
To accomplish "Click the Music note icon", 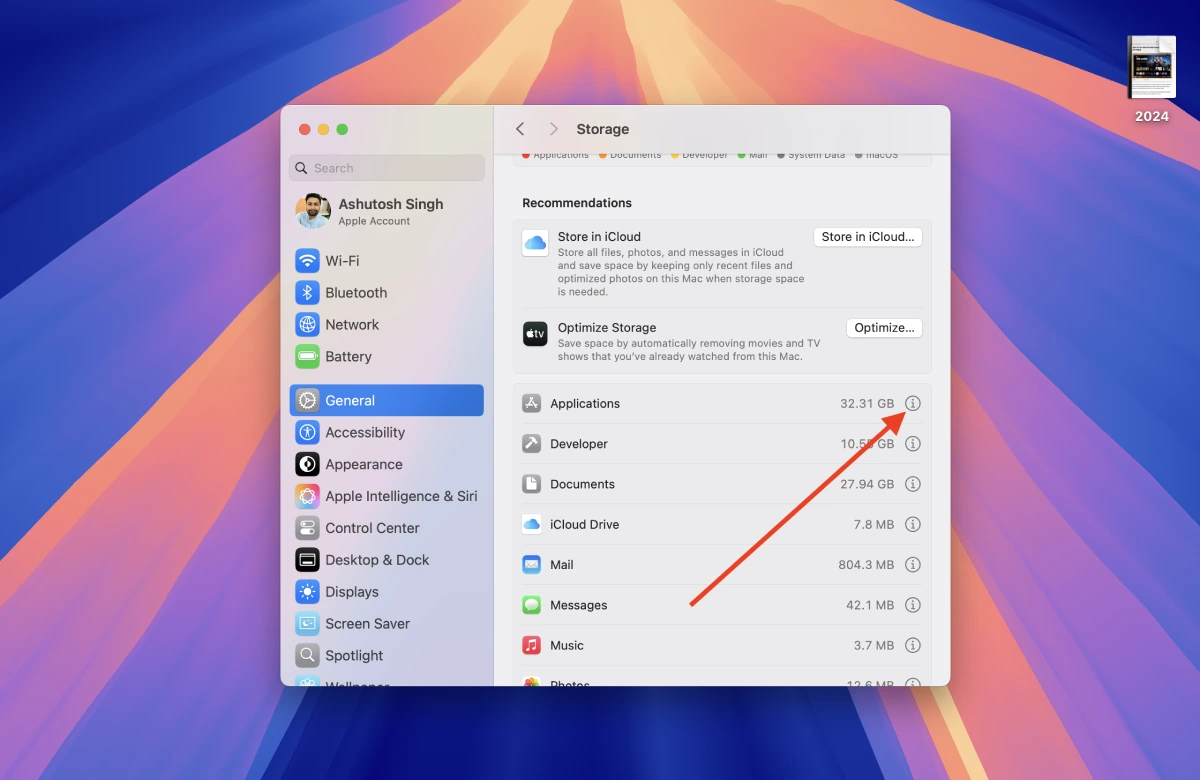I will pos(532,645).
